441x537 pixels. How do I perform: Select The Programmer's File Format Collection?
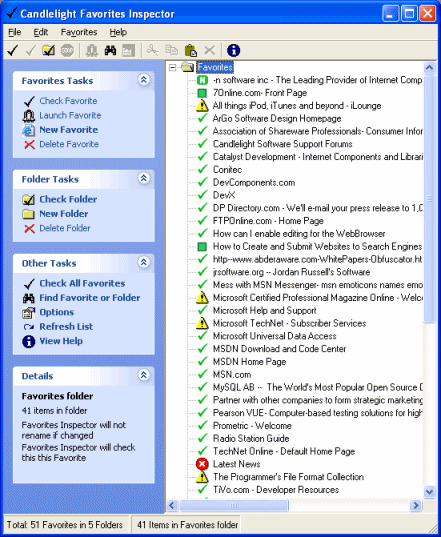pos(288,477)
